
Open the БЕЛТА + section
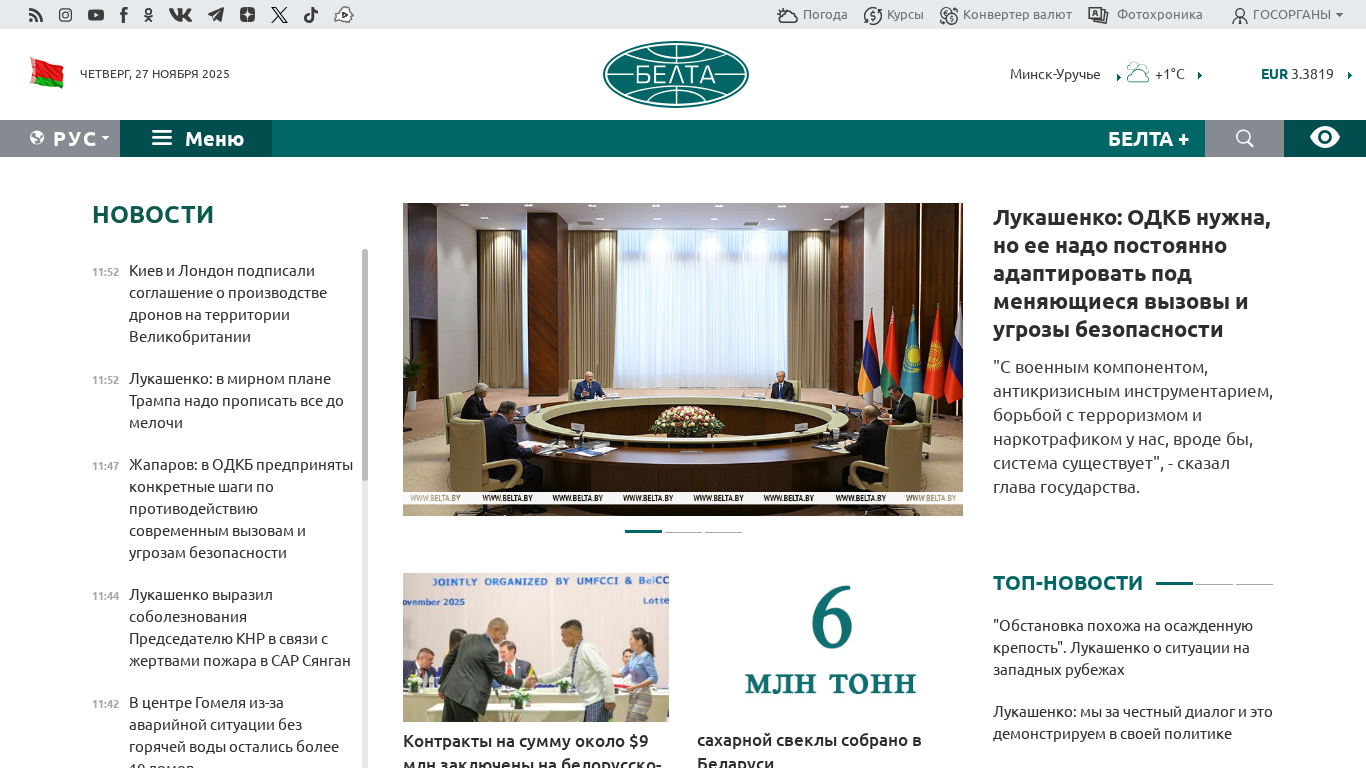point(1148,139)
